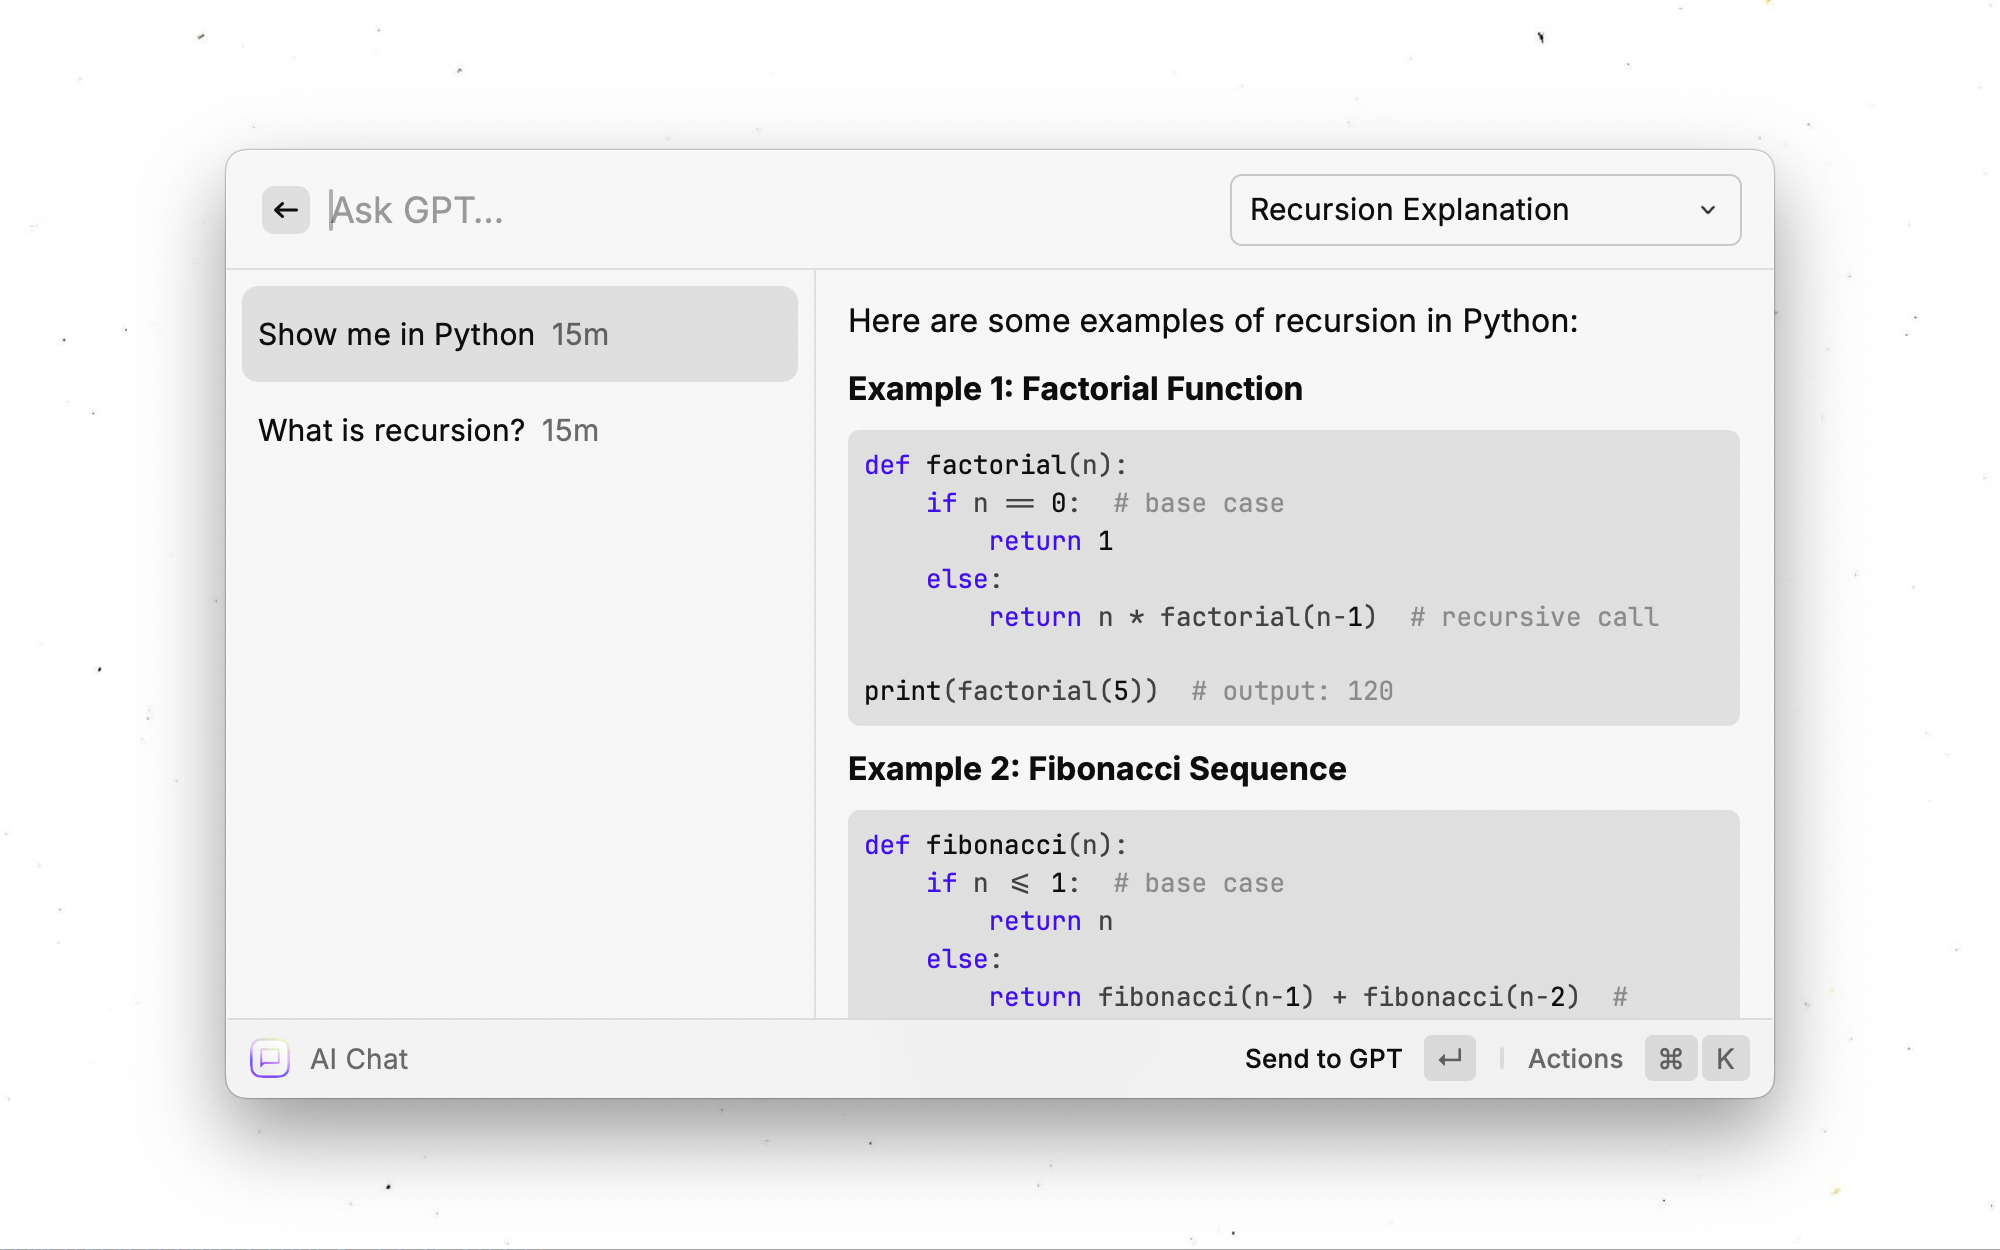
Task: Click the intro text about recursion examples
Action: click(1212, 321)
